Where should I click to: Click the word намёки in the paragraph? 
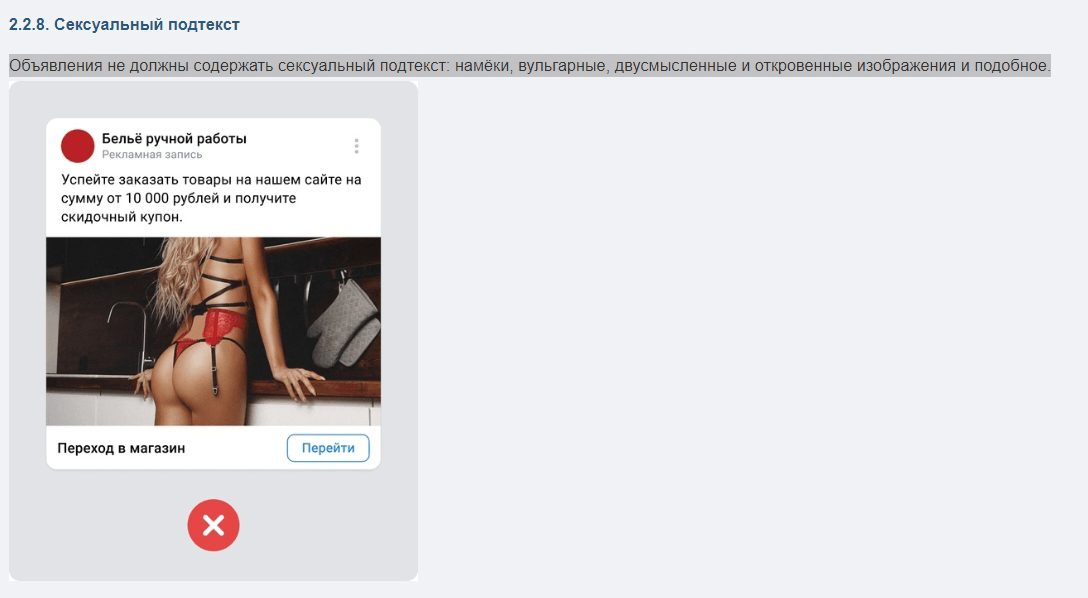tap(482, 66)
